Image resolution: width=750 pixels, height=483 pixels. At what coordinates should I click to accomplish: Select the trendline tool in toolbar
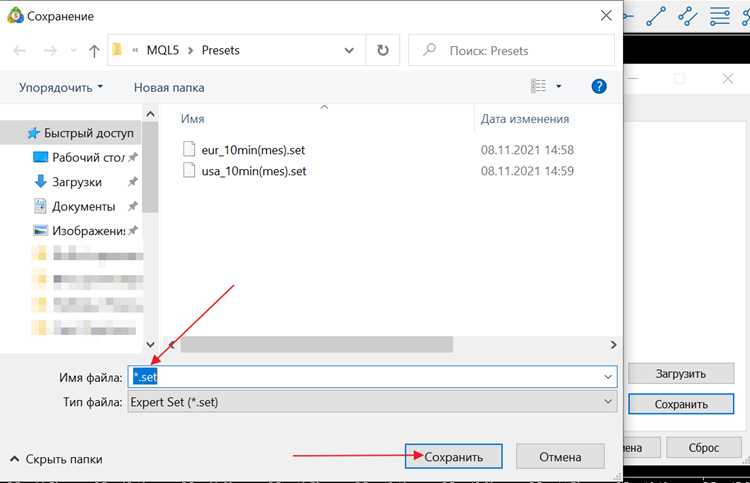click(x=656, y=16)
